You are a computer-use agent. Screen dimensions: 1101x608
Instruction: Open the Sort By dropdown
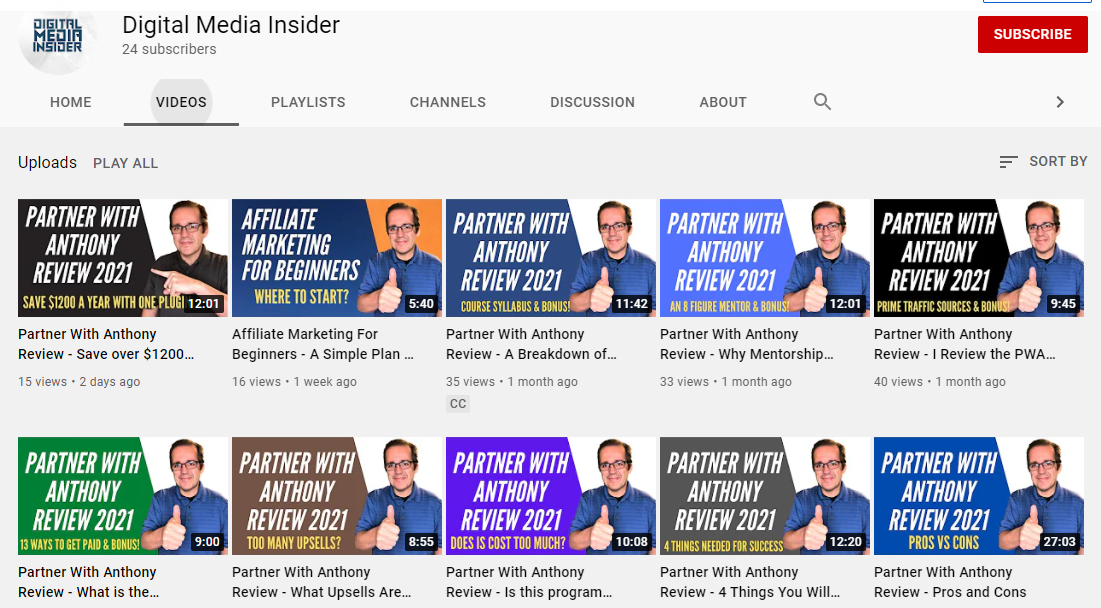(1043, 161)
